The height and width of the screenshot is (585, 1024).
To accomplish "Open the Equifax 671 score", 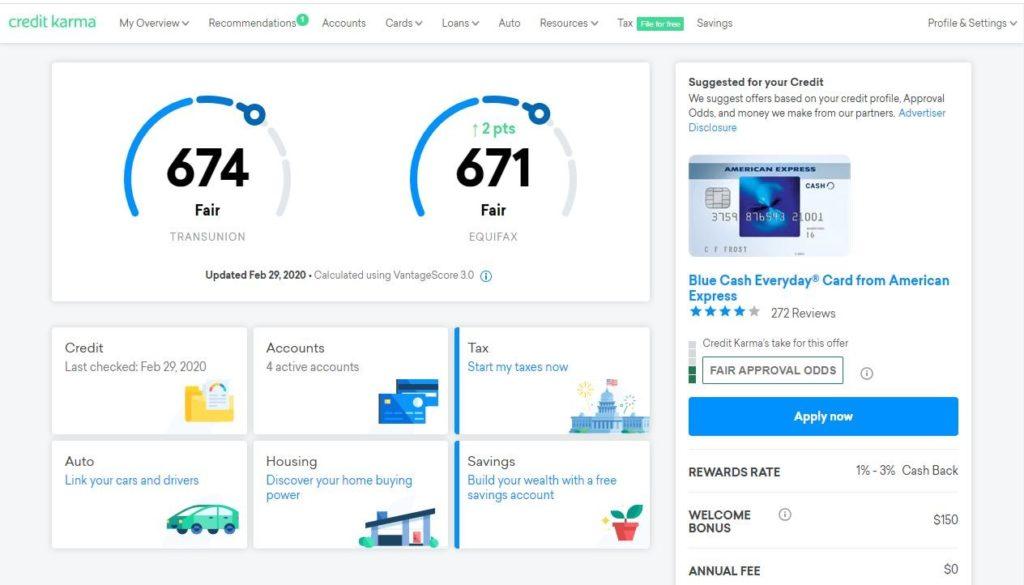I will [x=493, y=168].
